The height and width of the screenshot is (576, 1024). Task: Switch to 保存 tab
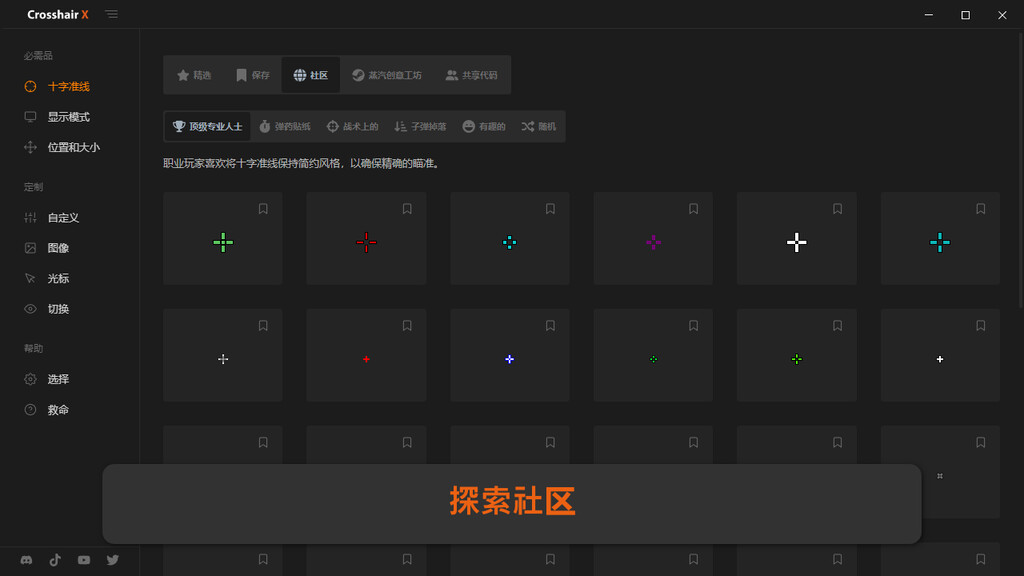point(252,75)
